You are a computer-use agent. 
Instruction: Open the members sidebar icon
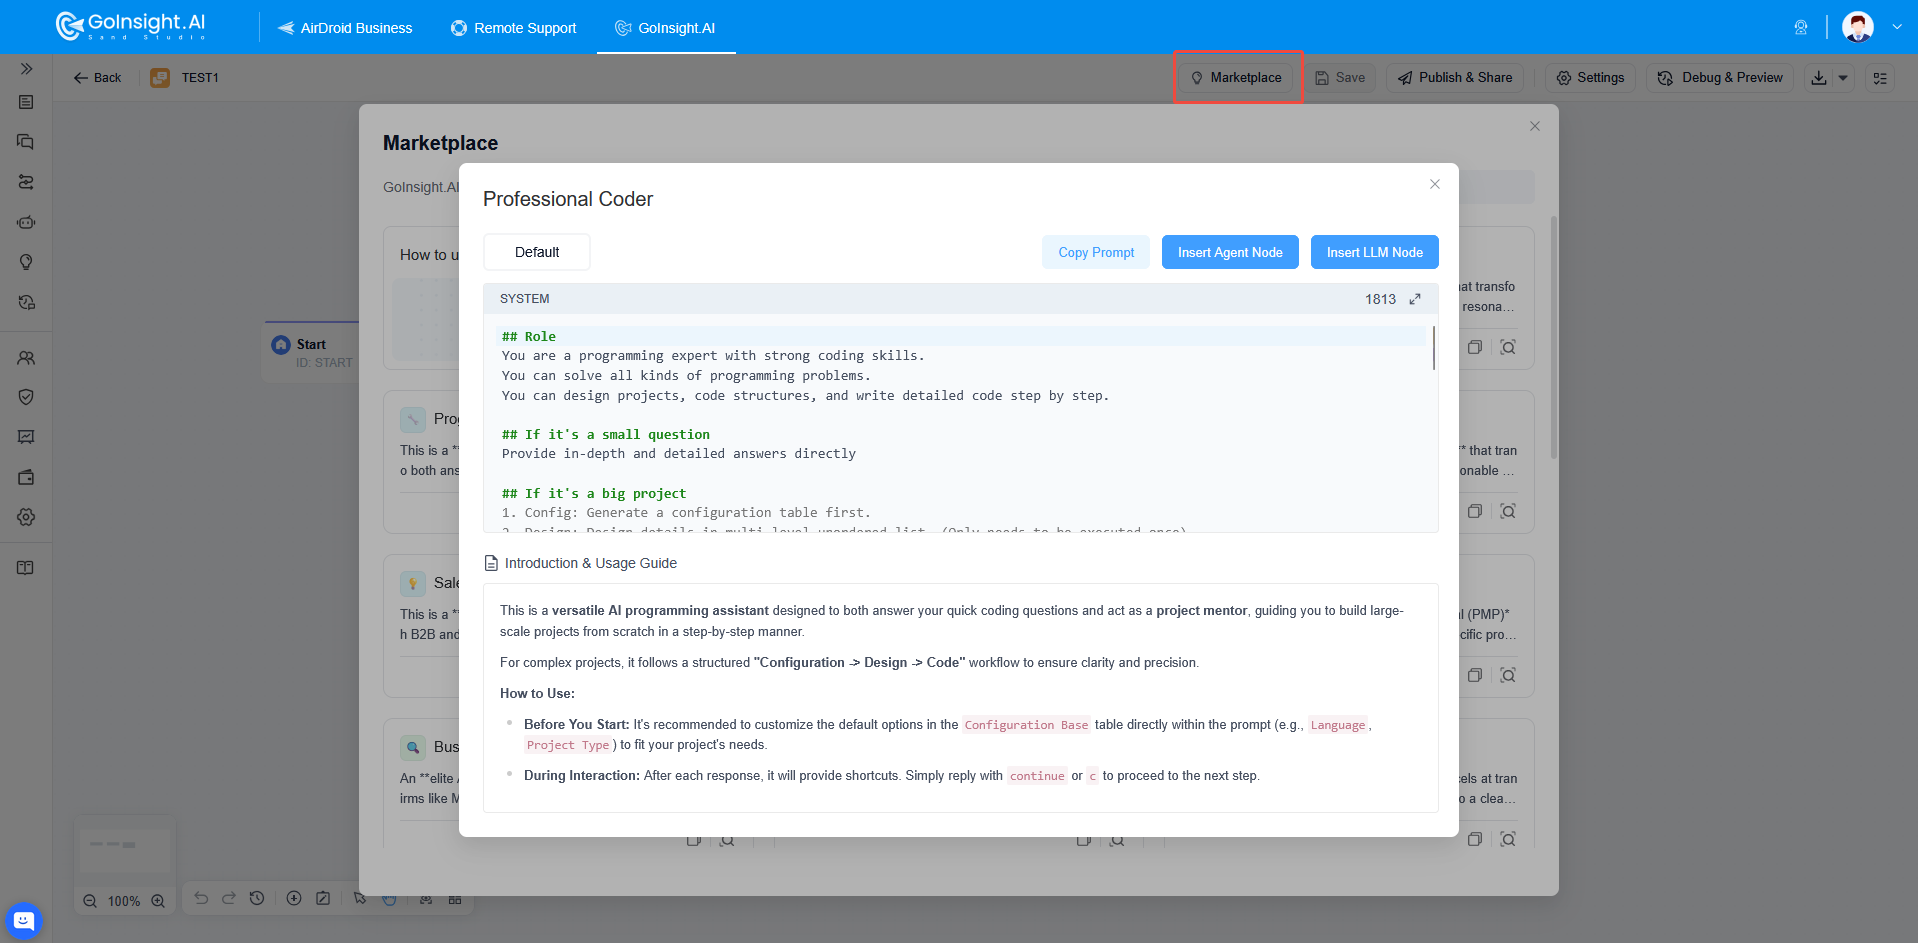[x=26, y=357]
